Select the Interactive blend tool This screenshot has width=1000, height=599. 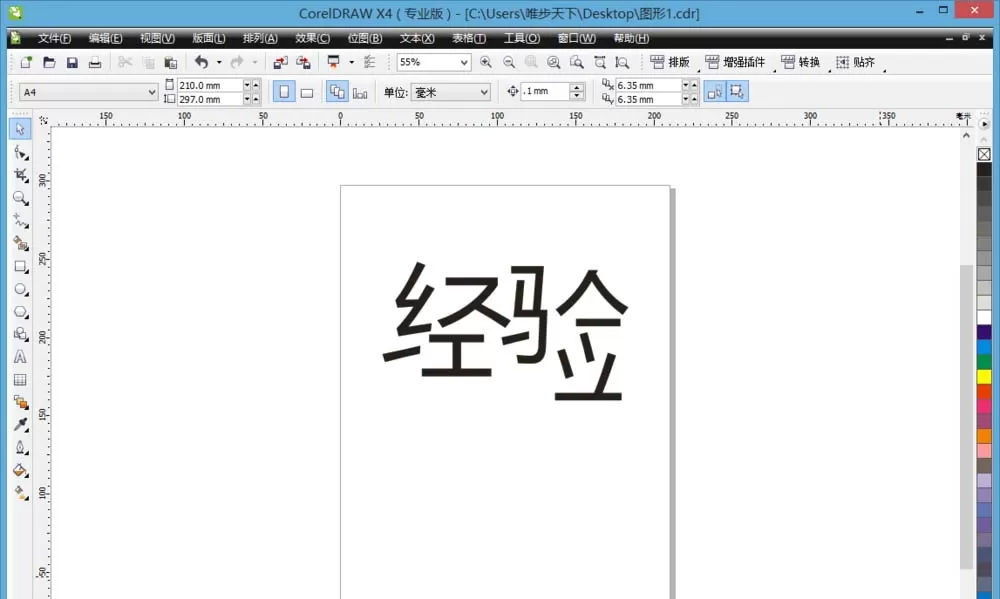click(20, 403)
